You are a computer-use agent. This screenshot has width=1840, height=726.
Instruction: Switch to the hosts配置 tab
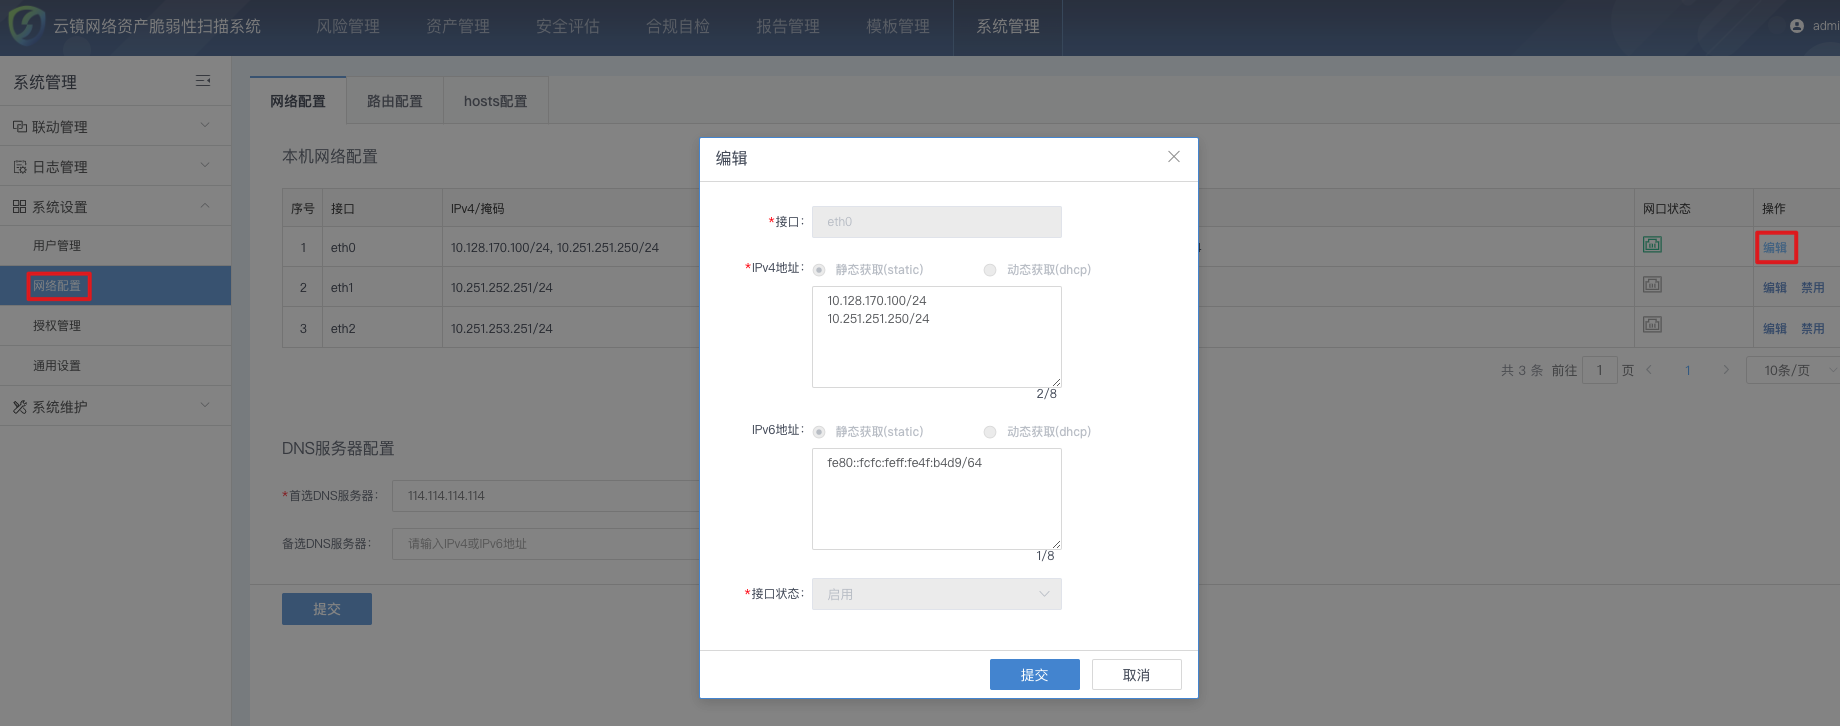[x=496, y=101]
